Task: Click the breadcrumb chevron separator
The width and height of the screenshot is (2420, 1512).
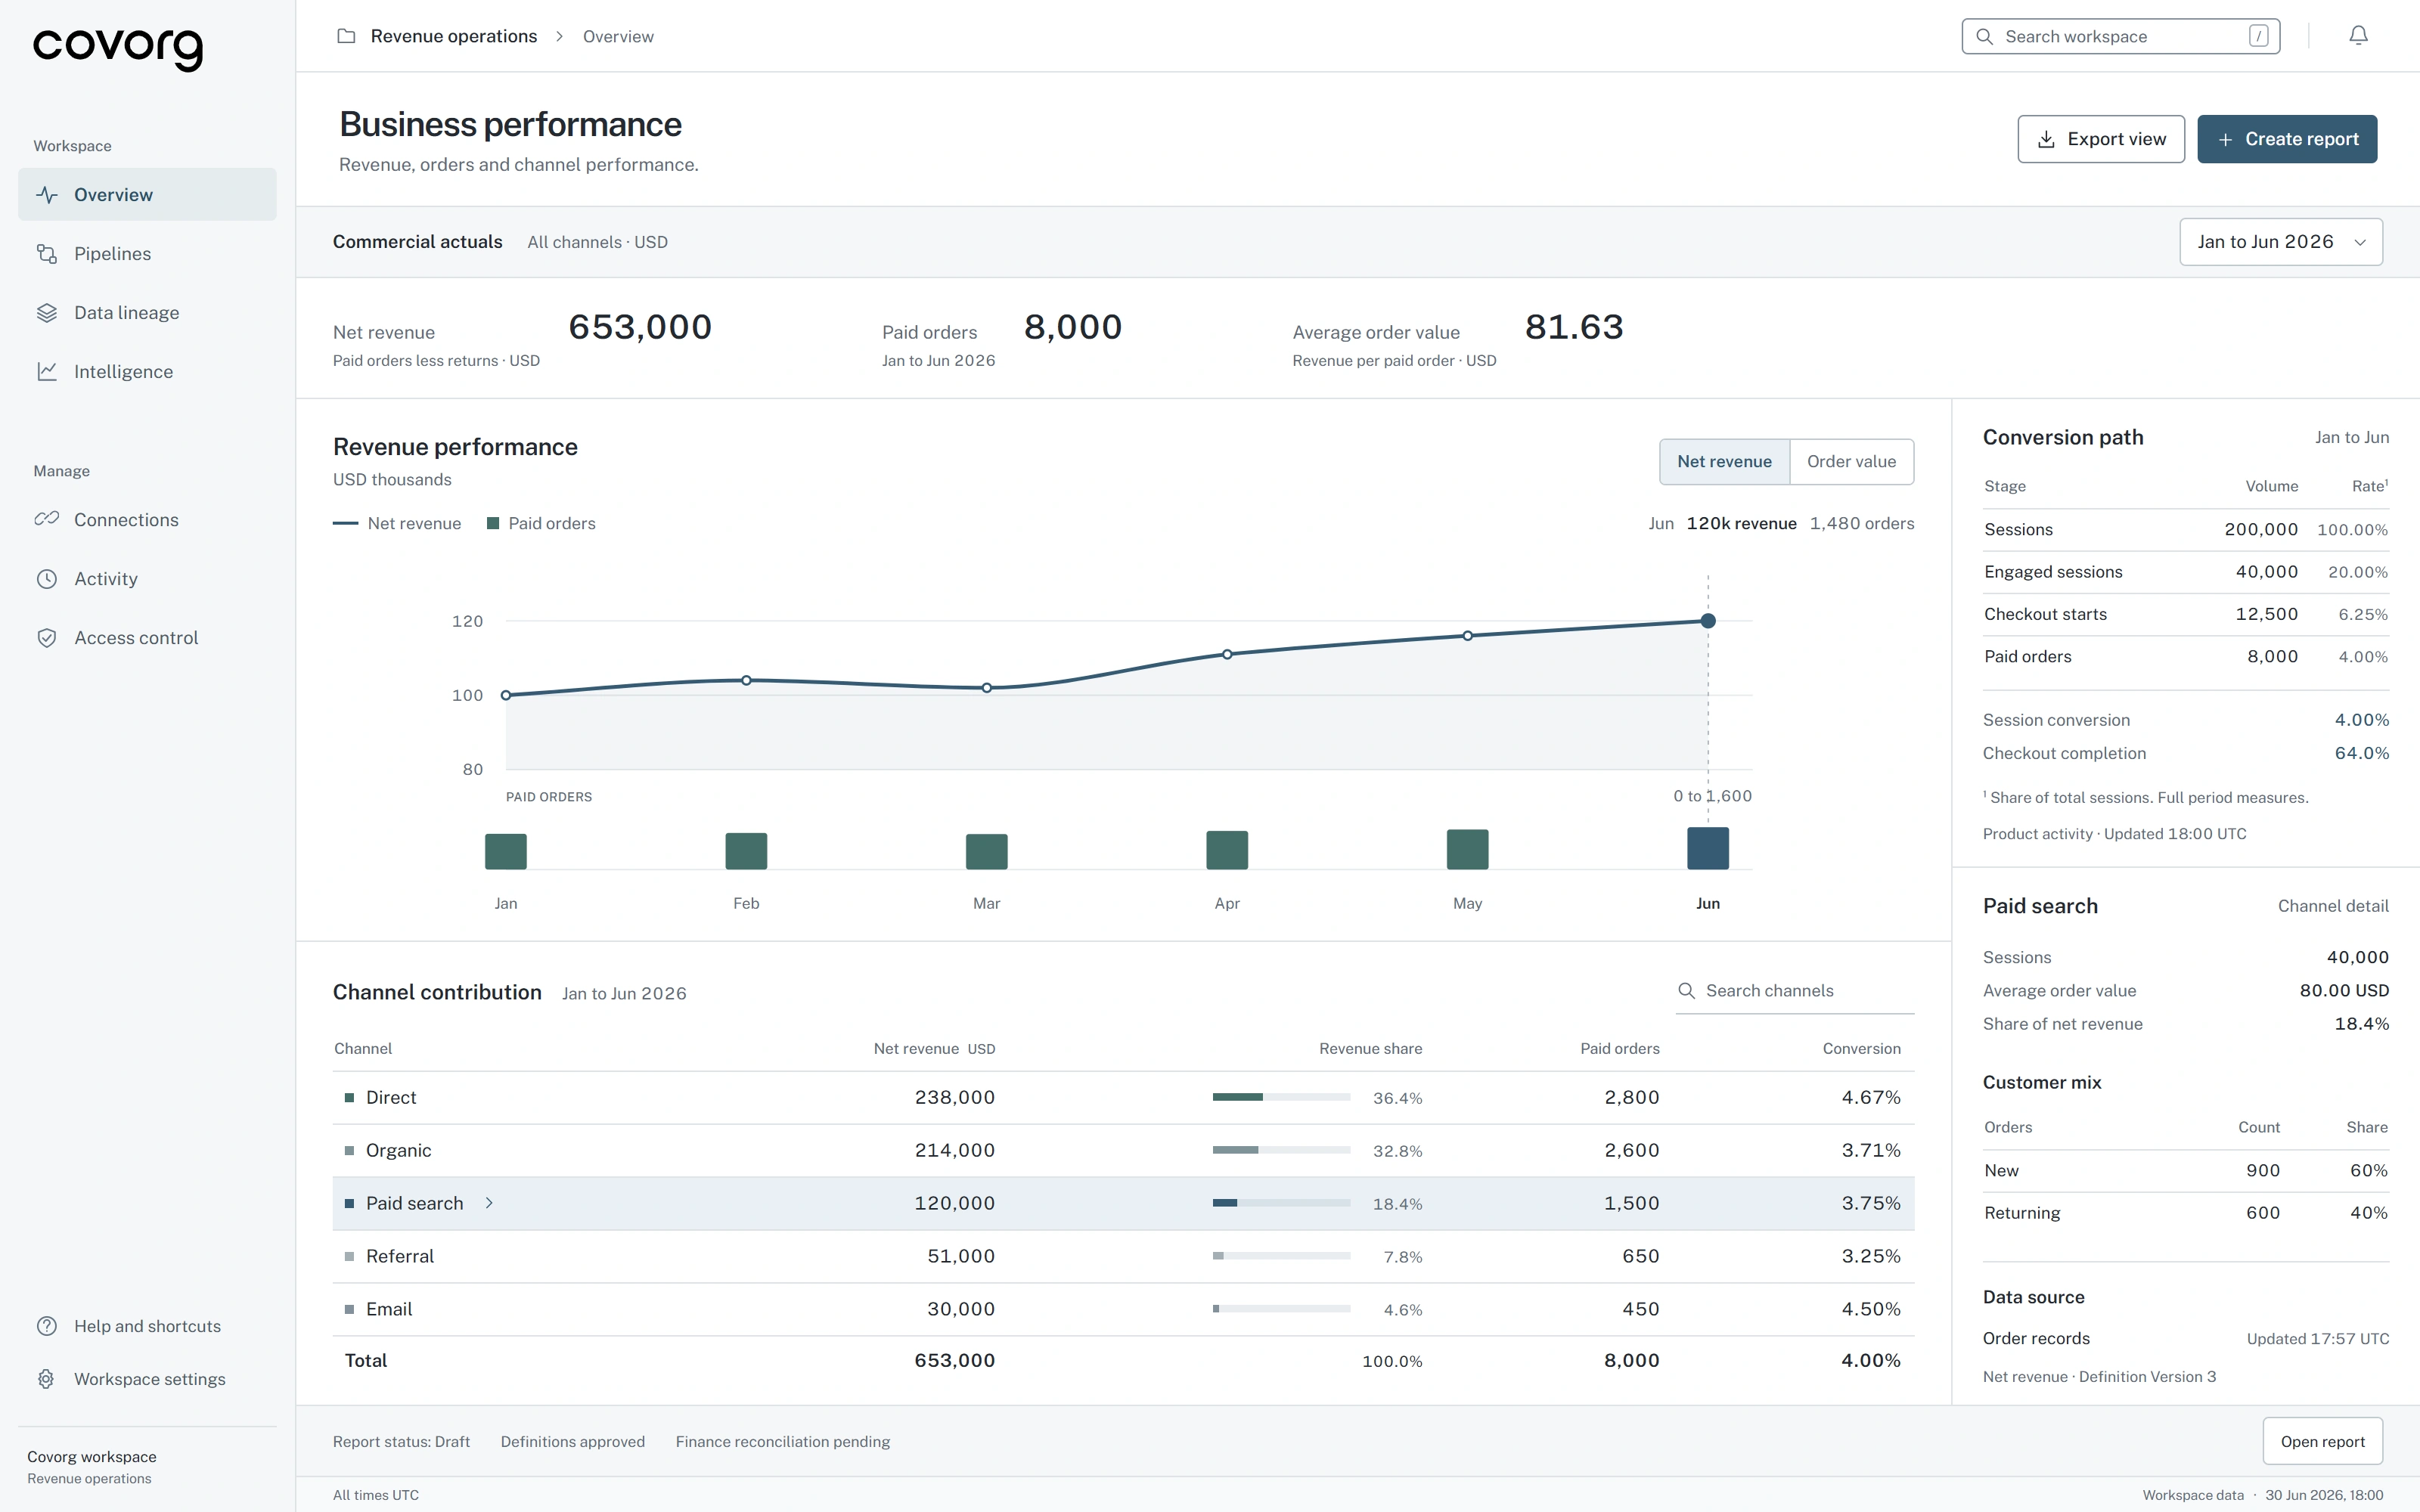Action: [560, 36]
